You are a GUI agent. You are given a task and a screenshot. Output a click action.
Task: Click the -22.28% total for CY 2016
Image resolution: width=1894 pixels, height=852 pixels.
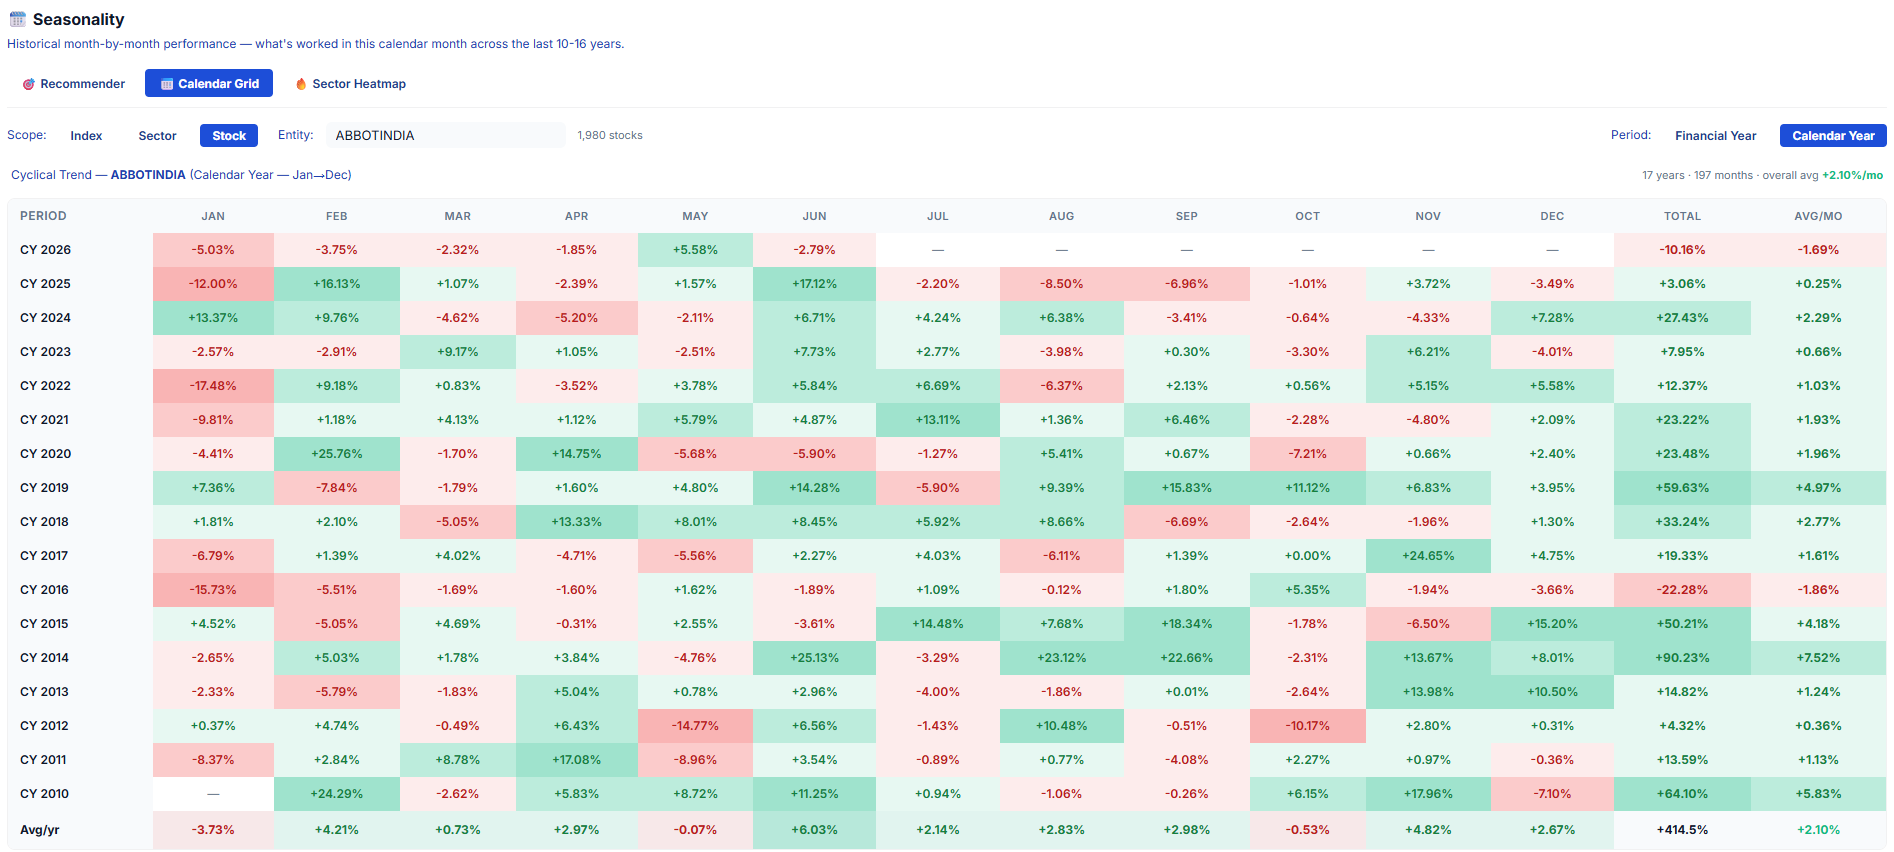coord(1682,590)
